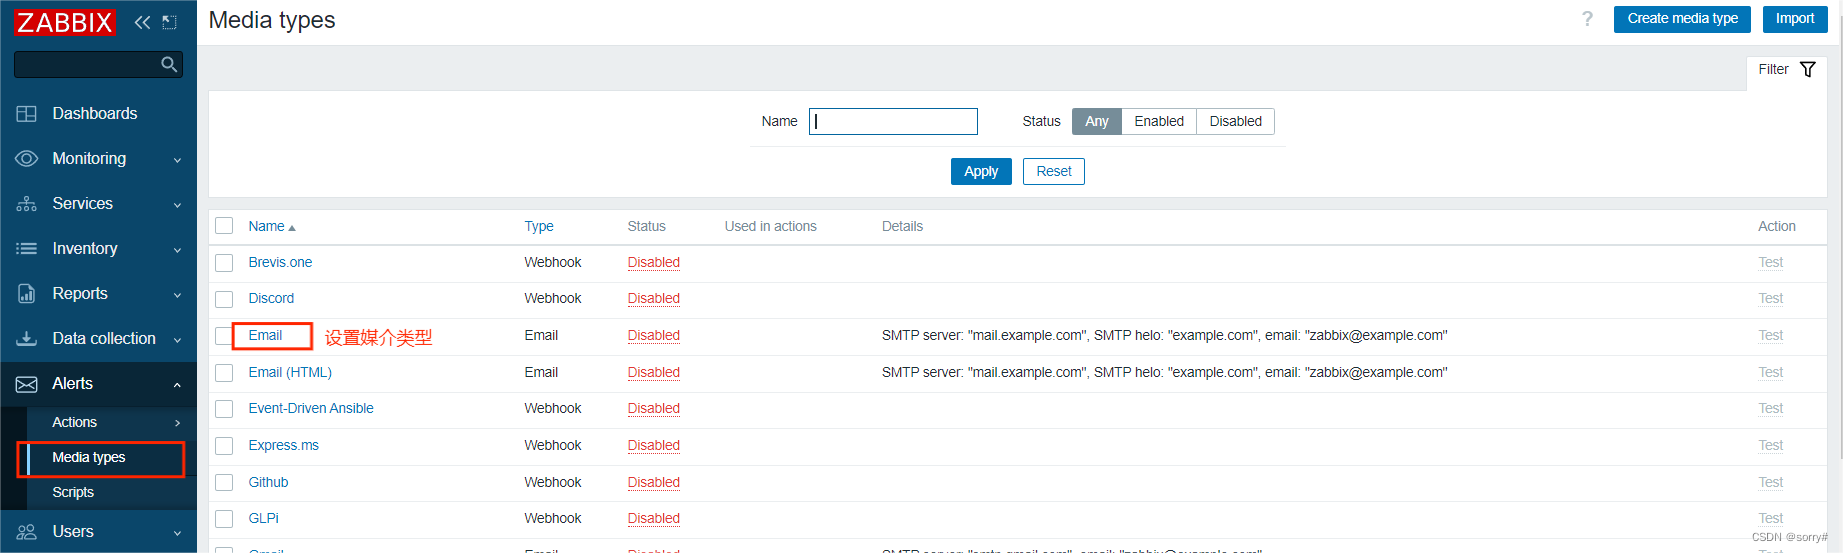Check the Github row checkbox
This screenshot has width=1843, height=553.
[x=224, y=483]
